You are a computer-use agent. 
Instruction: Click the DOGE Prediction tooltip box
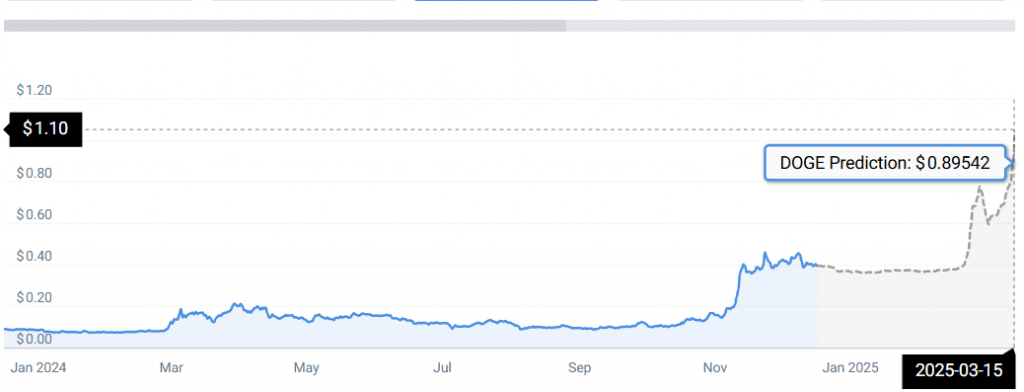click(x=886, y=163)
